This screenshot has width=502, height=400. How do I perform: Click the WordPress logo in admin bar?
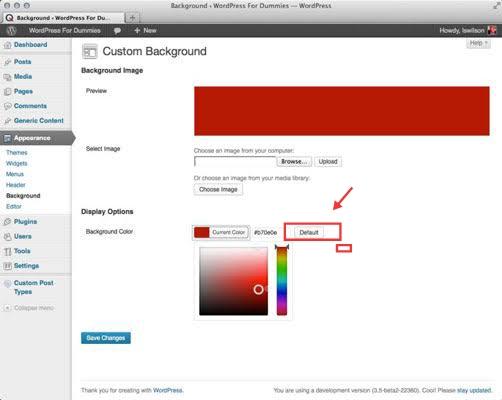11,30
